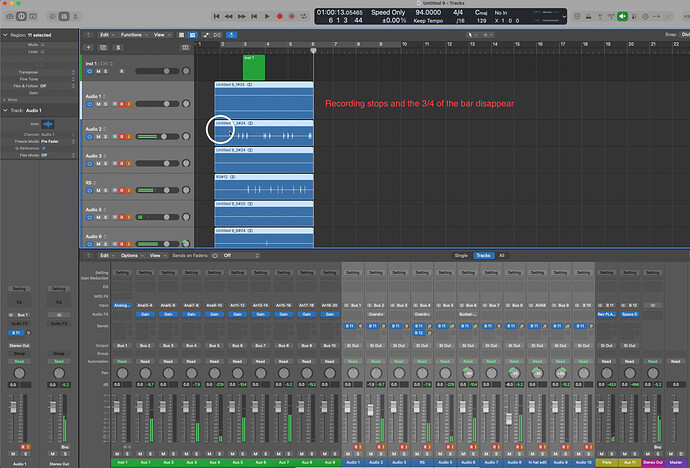Screen dimensions: 690x468
Task: Toggle the Show Automation button
Action: (206, 35)
